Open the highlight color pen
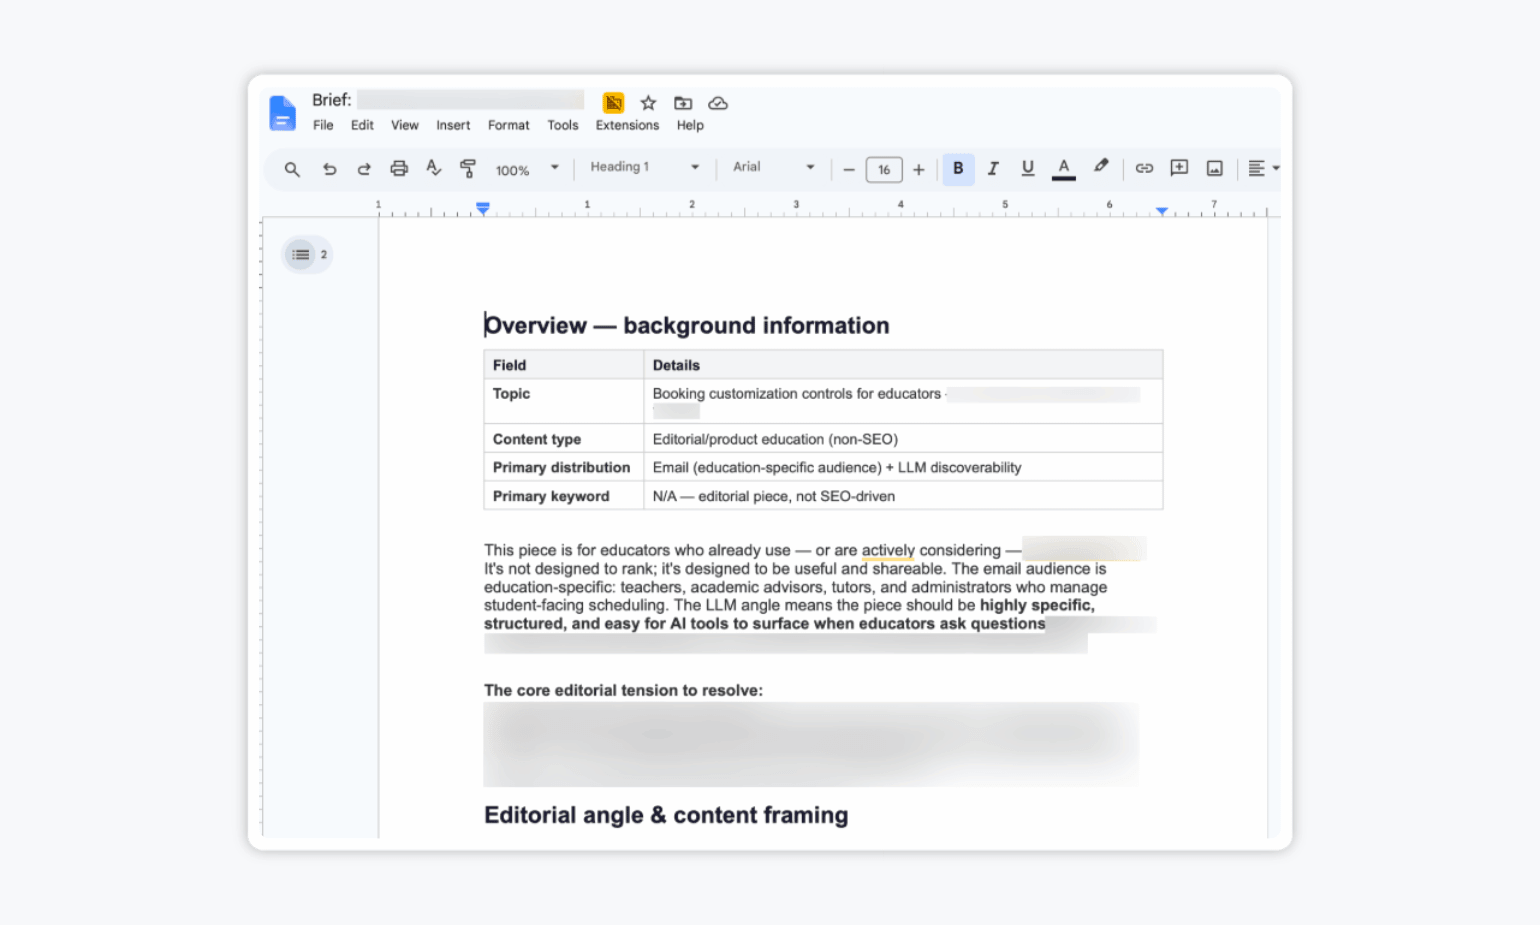Screen dimensions: 1540x925 pos(1101,167)
